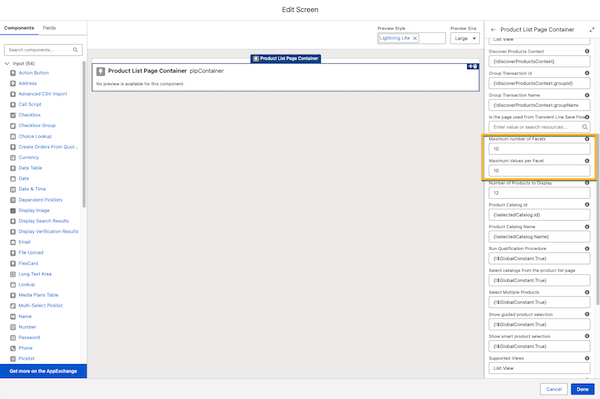Click the Checkbox component icon
This screenshot has height=399, width=600.
[13, 115]
